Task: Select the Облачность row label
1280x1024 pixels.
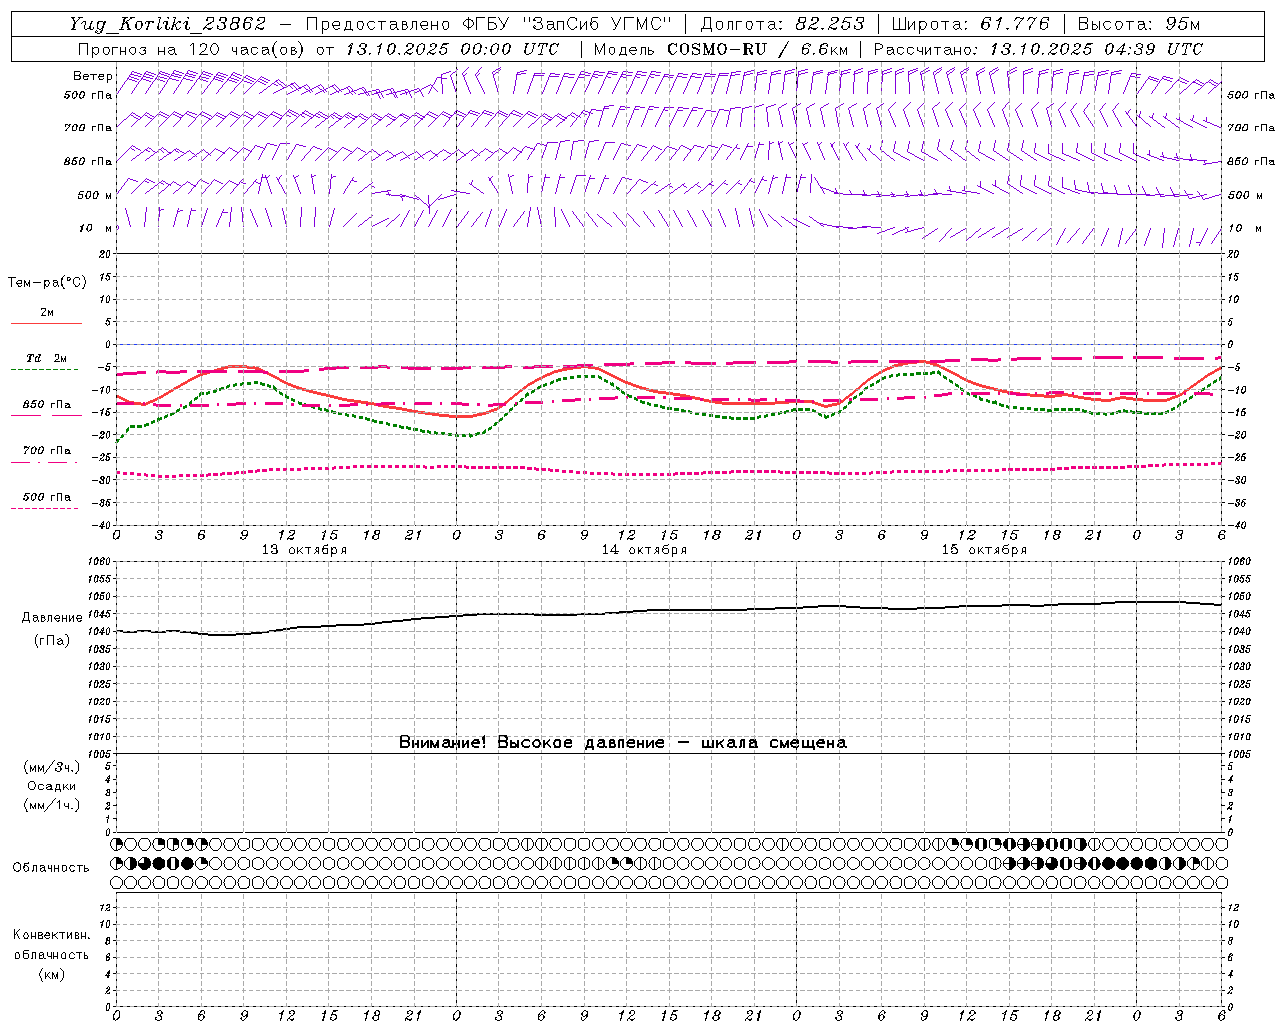Action: [x=51, y=867]
